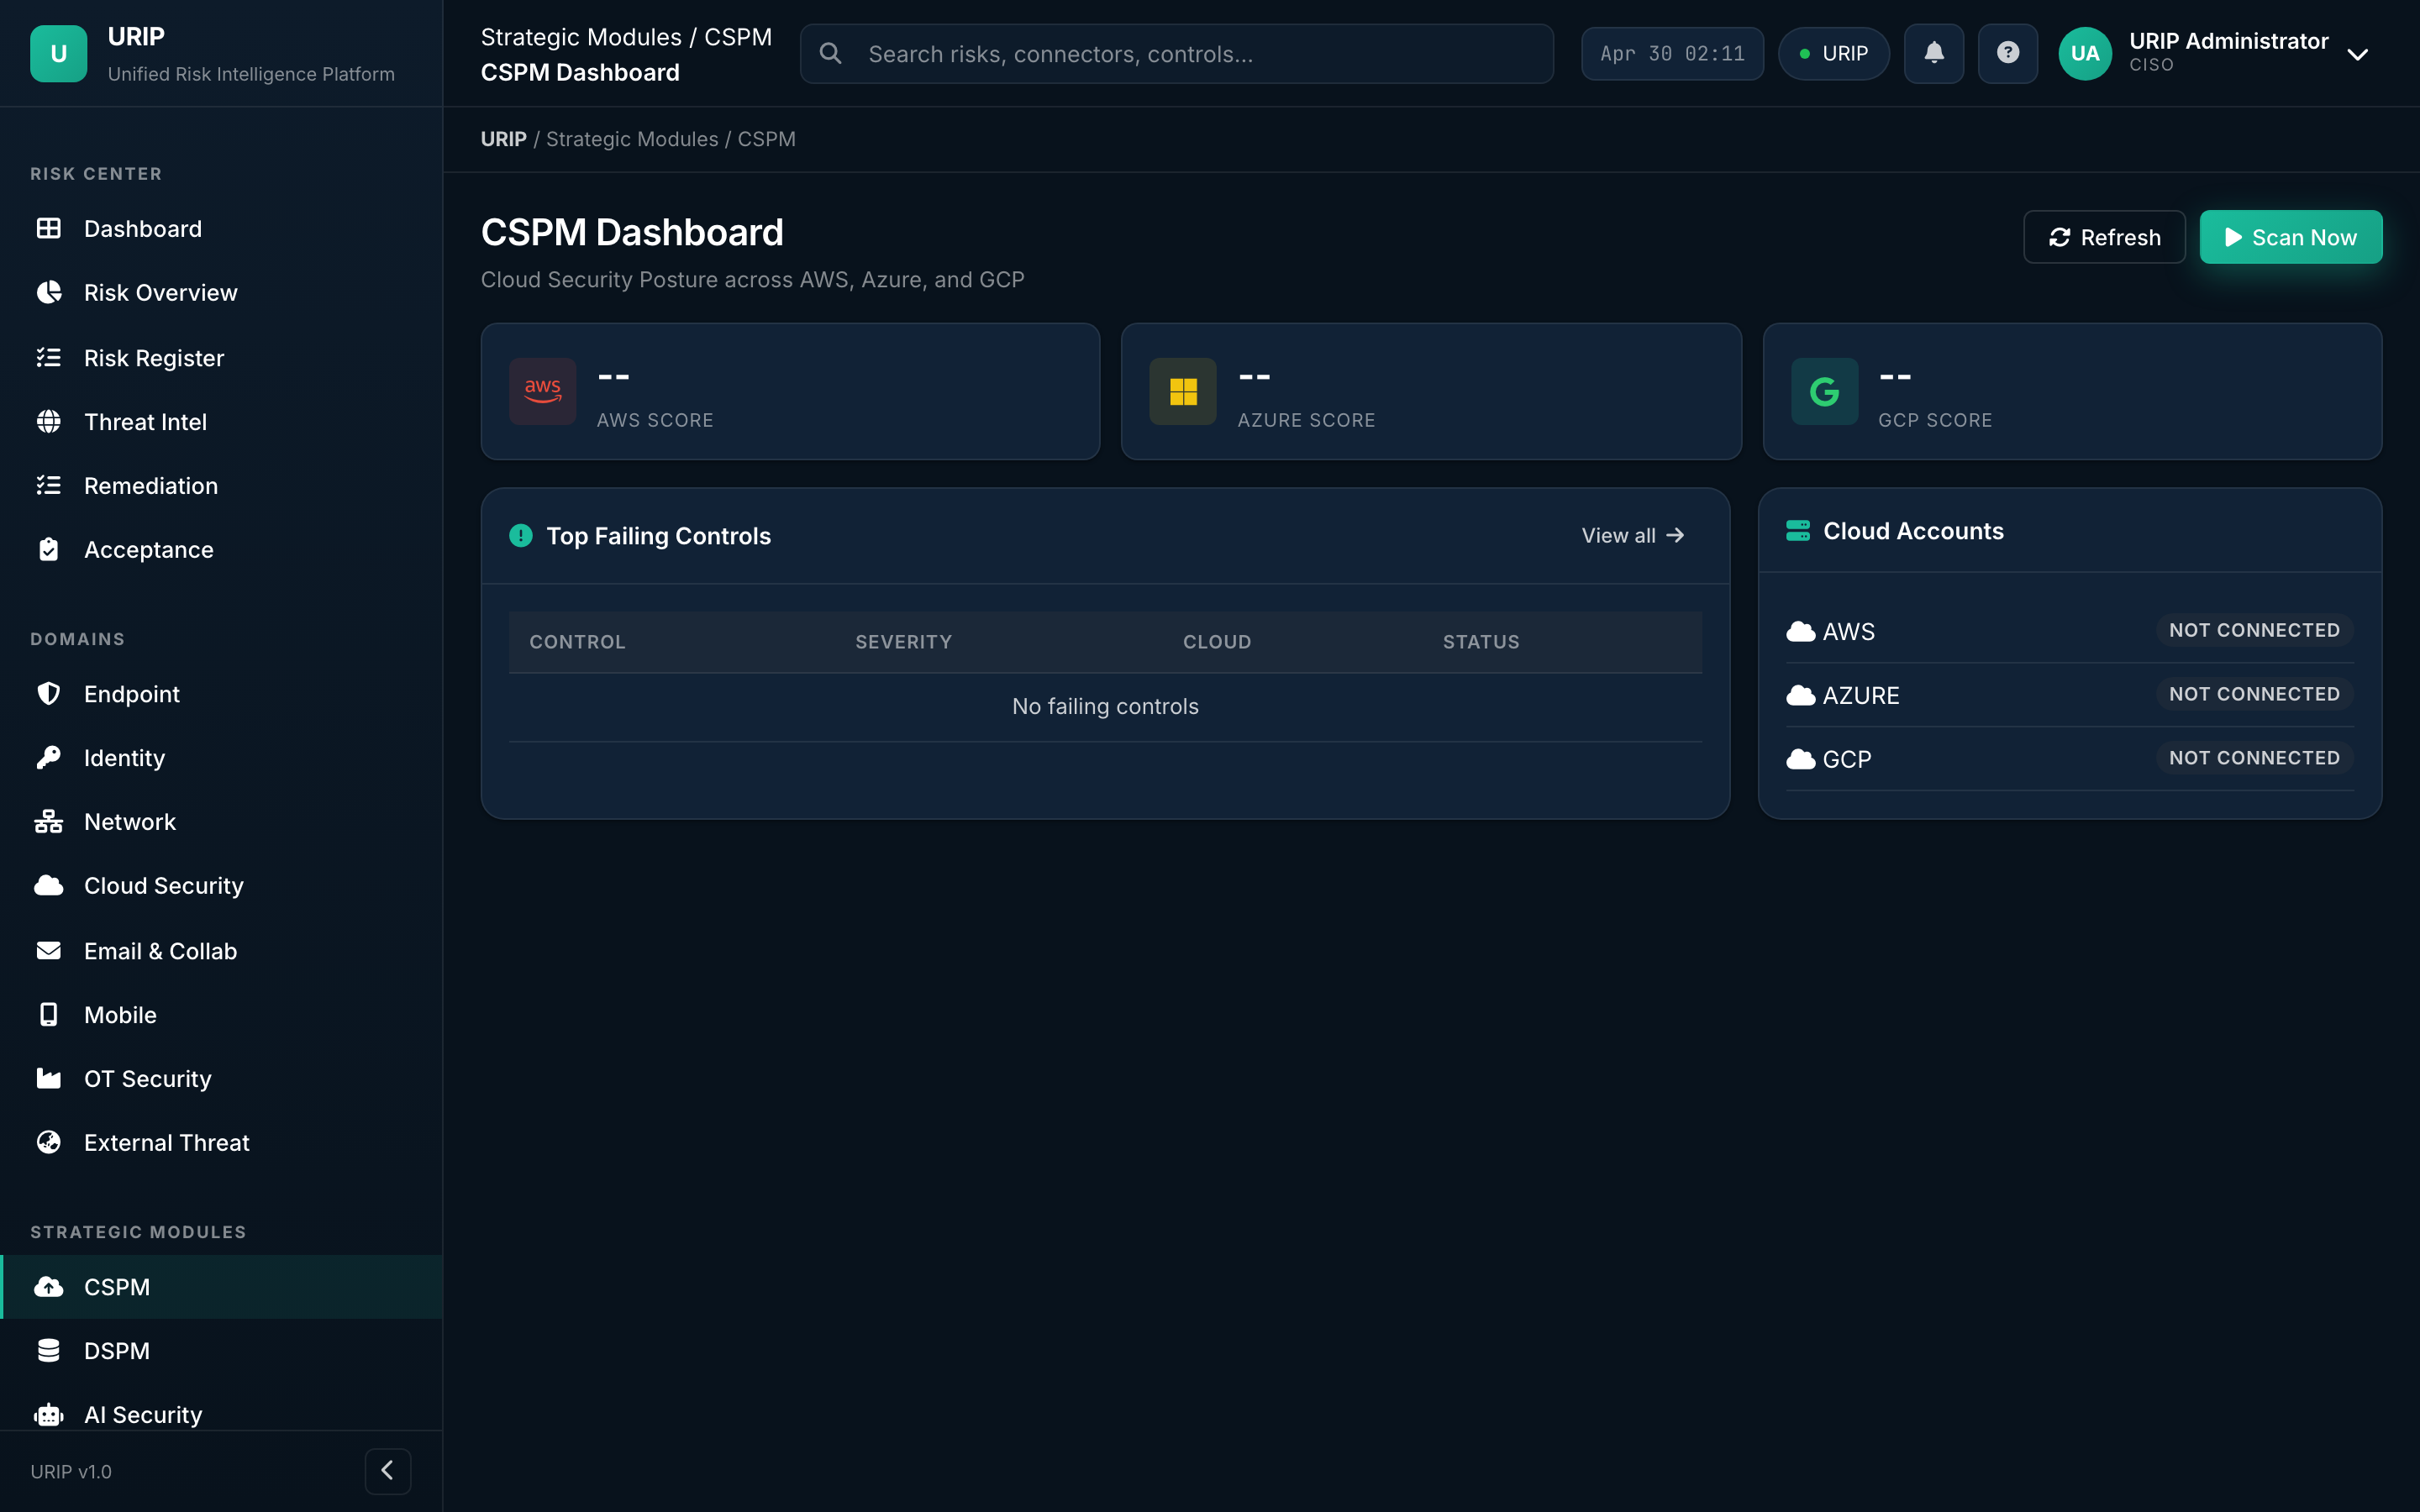This screenshot has height=1512, width=2420.
Task: Open the Remediation section
Action: (221, 485)
